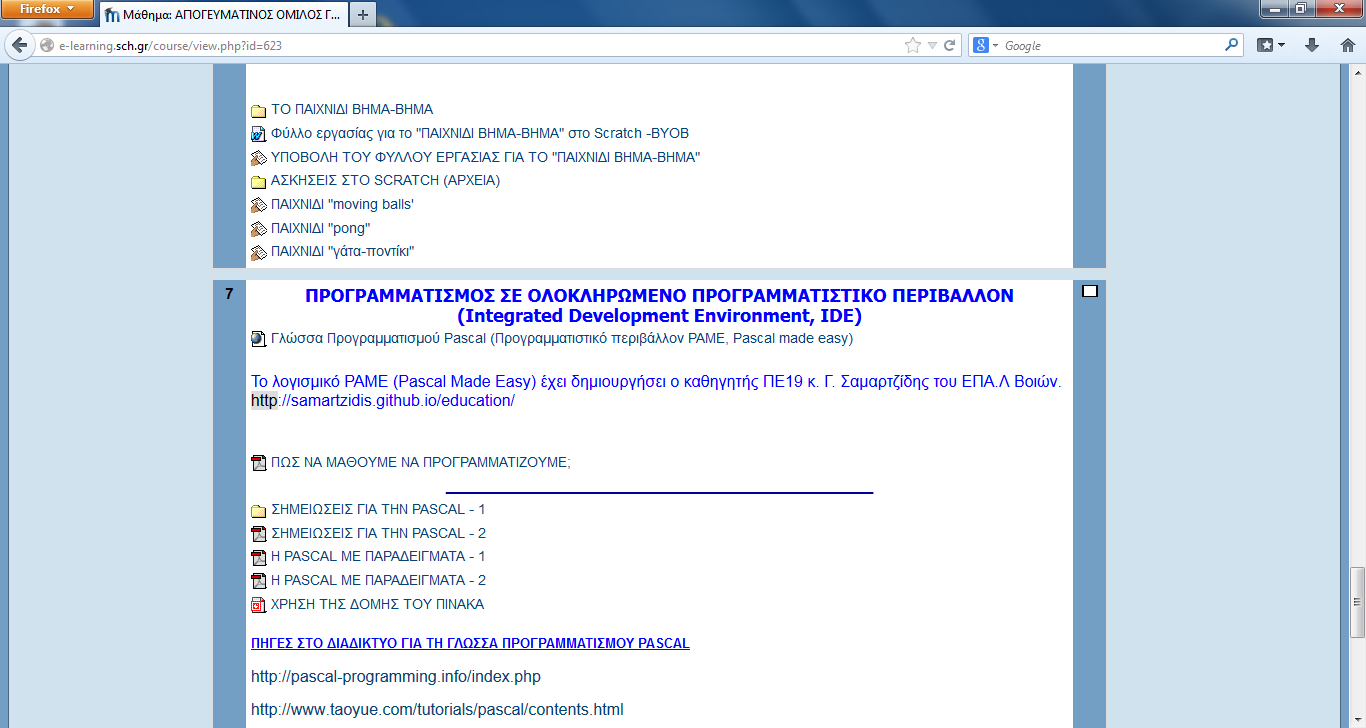Click presentation icon for ΧΡΗΣΗ ΤΗΣ ΔΟΜΗΣ ΤΟΥ ΠΙΝΑΚΑ
The height and width of the screenshot is (728, 1366).
click(258, 605)
